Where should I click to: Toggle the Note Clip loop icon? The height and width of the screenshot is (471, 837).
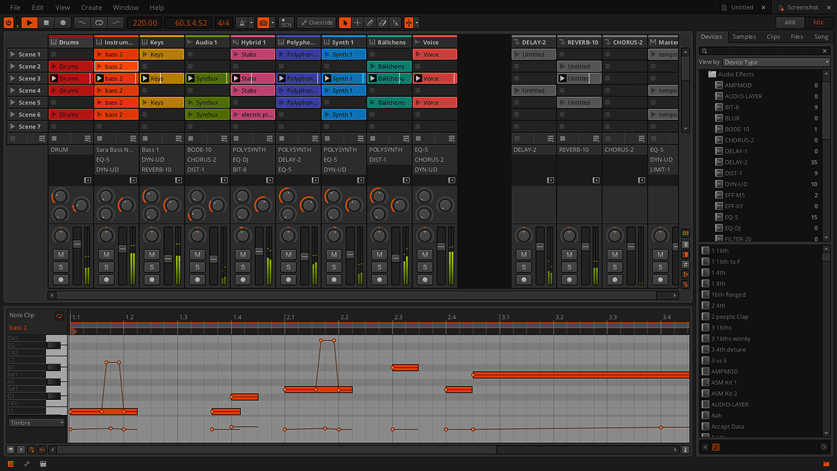[59, 316]
